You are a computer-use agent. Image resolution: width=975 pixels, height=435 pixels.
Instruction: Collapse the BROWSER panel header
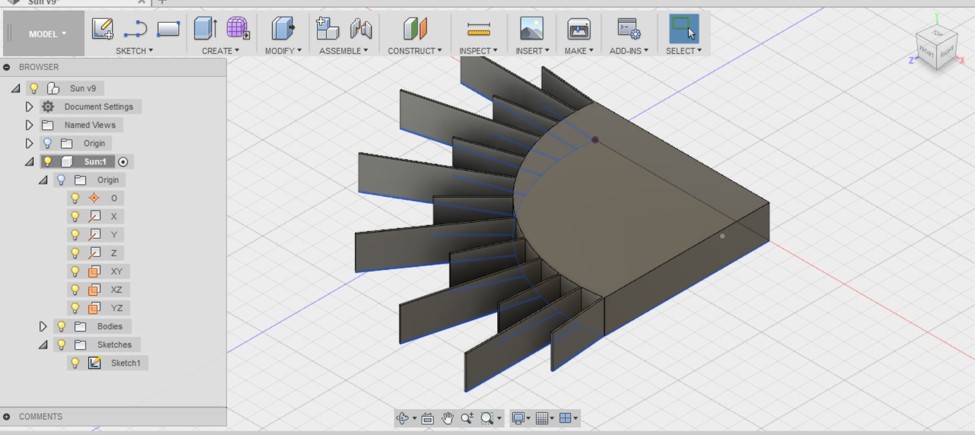7,67
